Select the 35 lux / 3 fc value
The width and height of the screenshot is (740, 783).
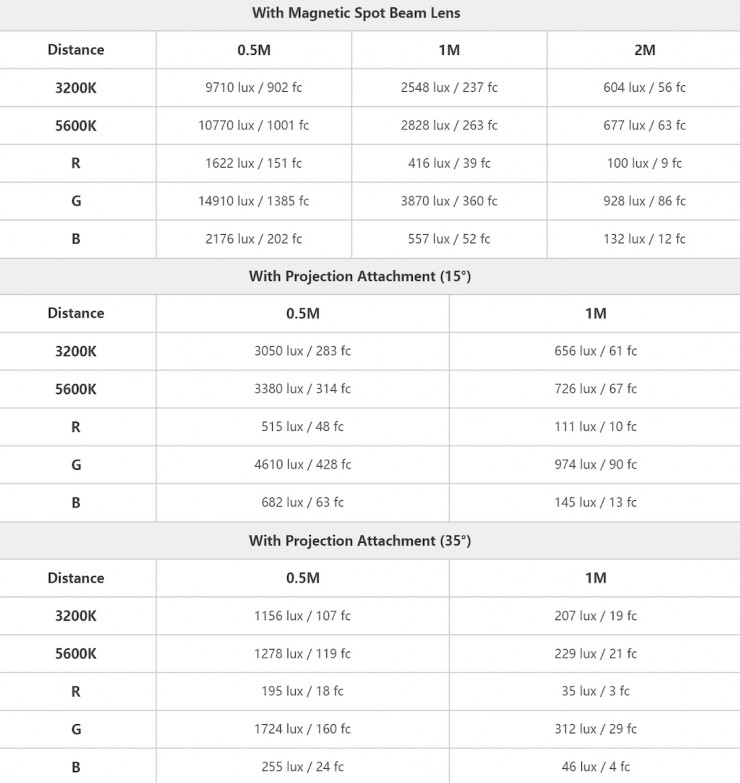tap(595, 691)
